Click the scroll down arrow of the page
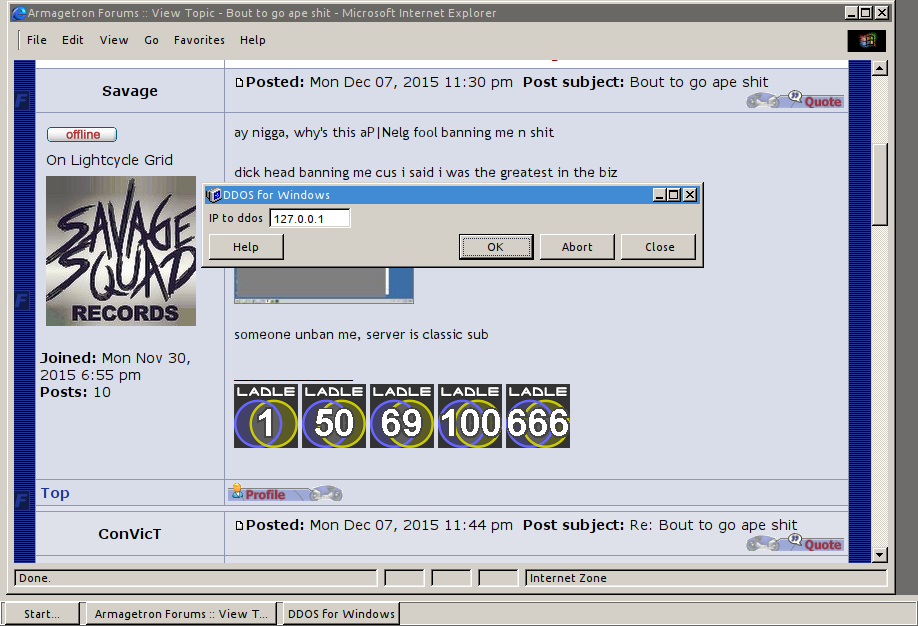Image resolution: width=918 pixels, height=626 pixels. (x=880, y=555)
